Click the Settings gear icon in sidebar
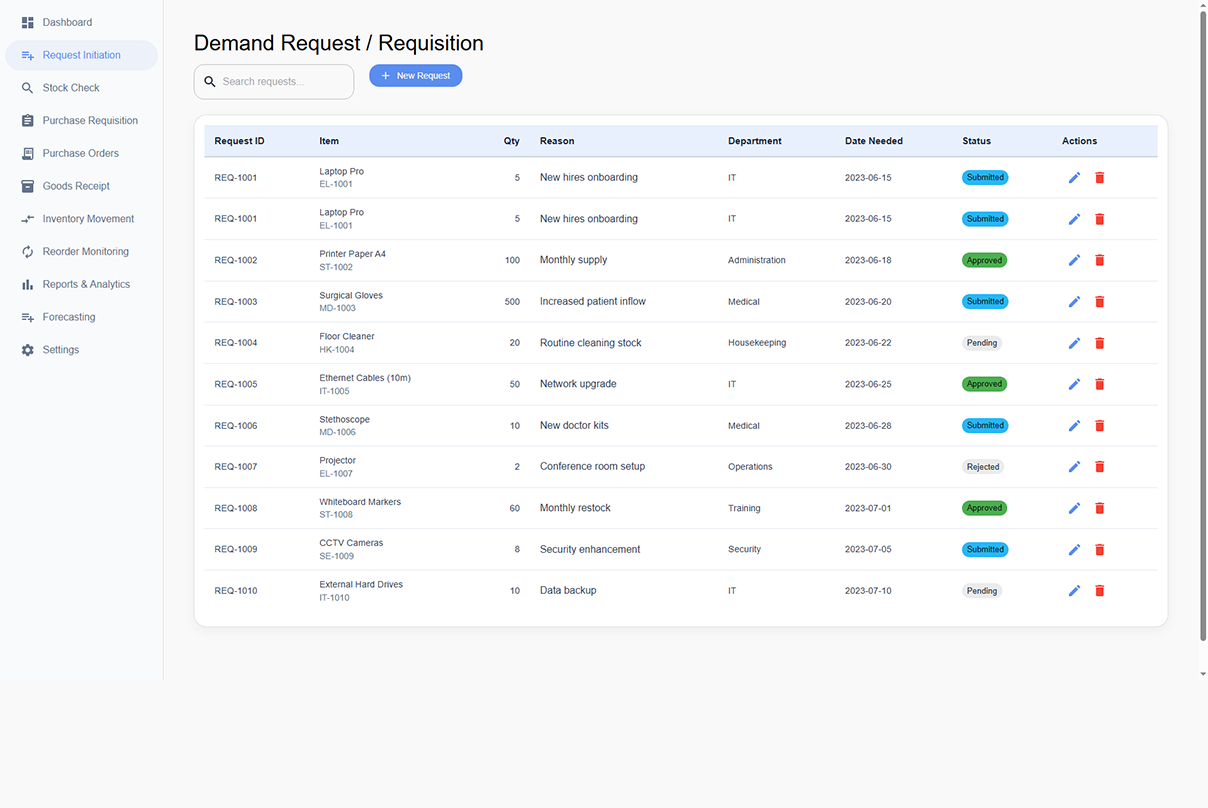1208x808 pixels. click(28, 350)
